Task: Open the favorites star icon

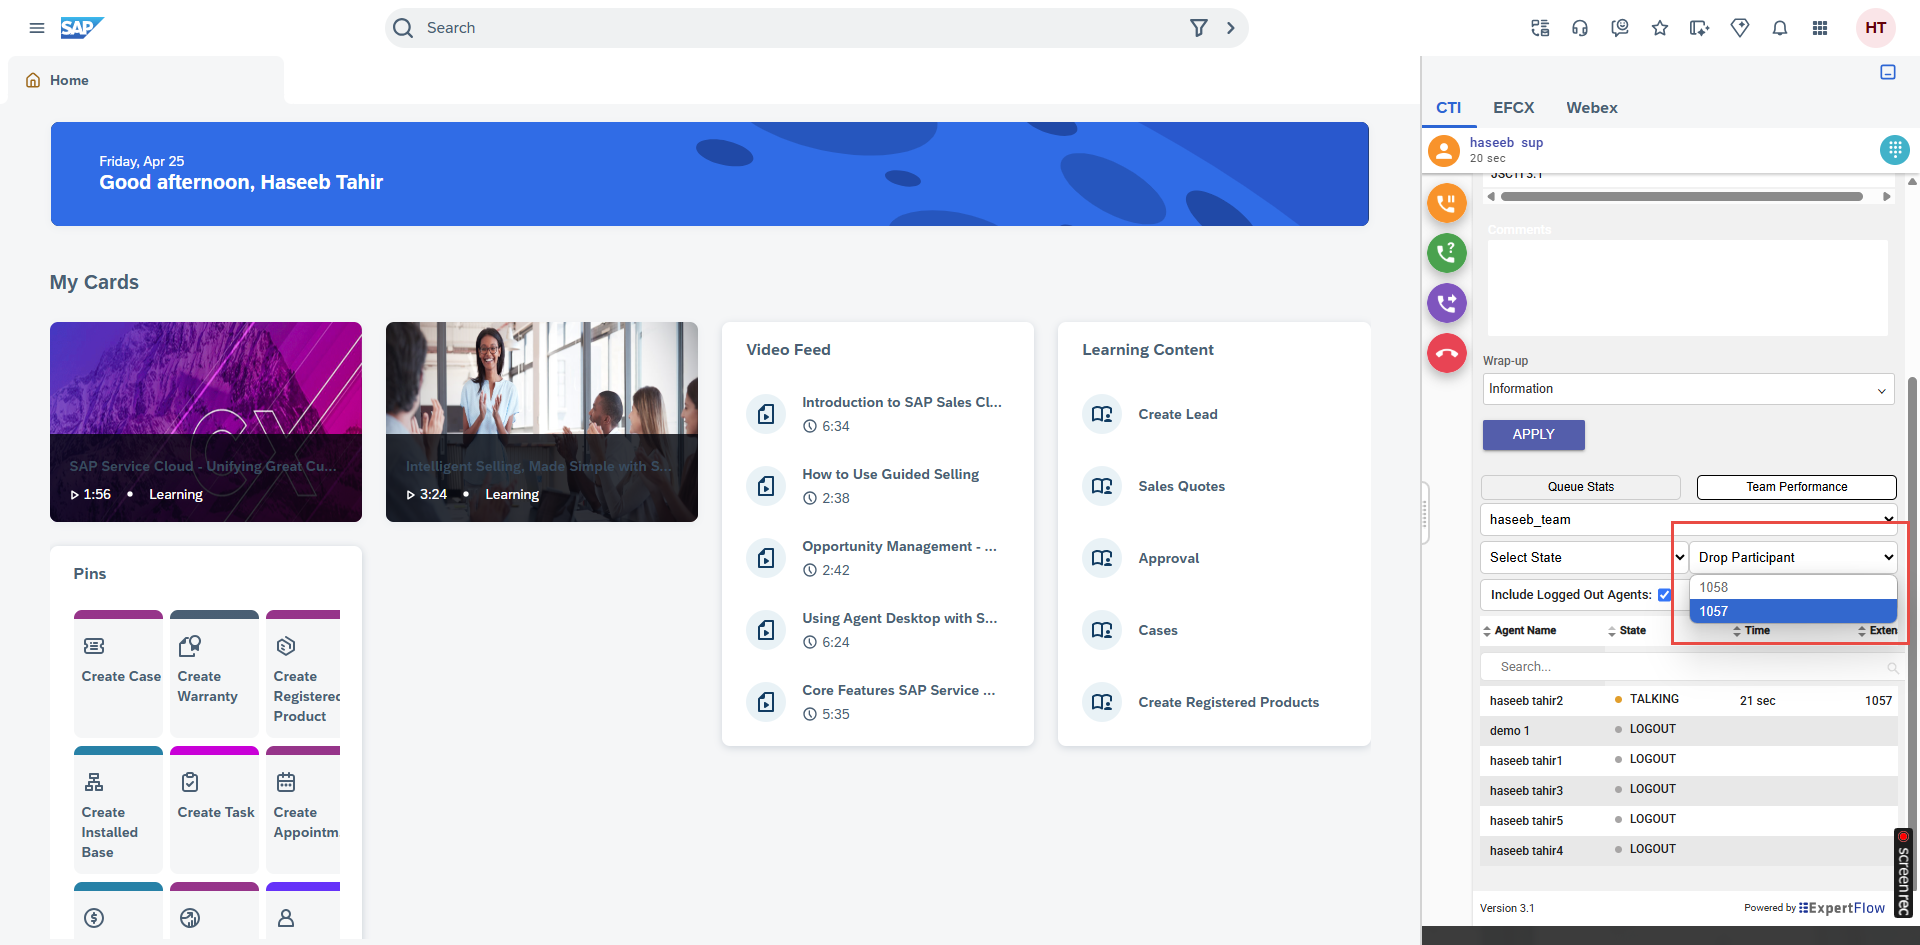Action: (x=1660, y=28)
